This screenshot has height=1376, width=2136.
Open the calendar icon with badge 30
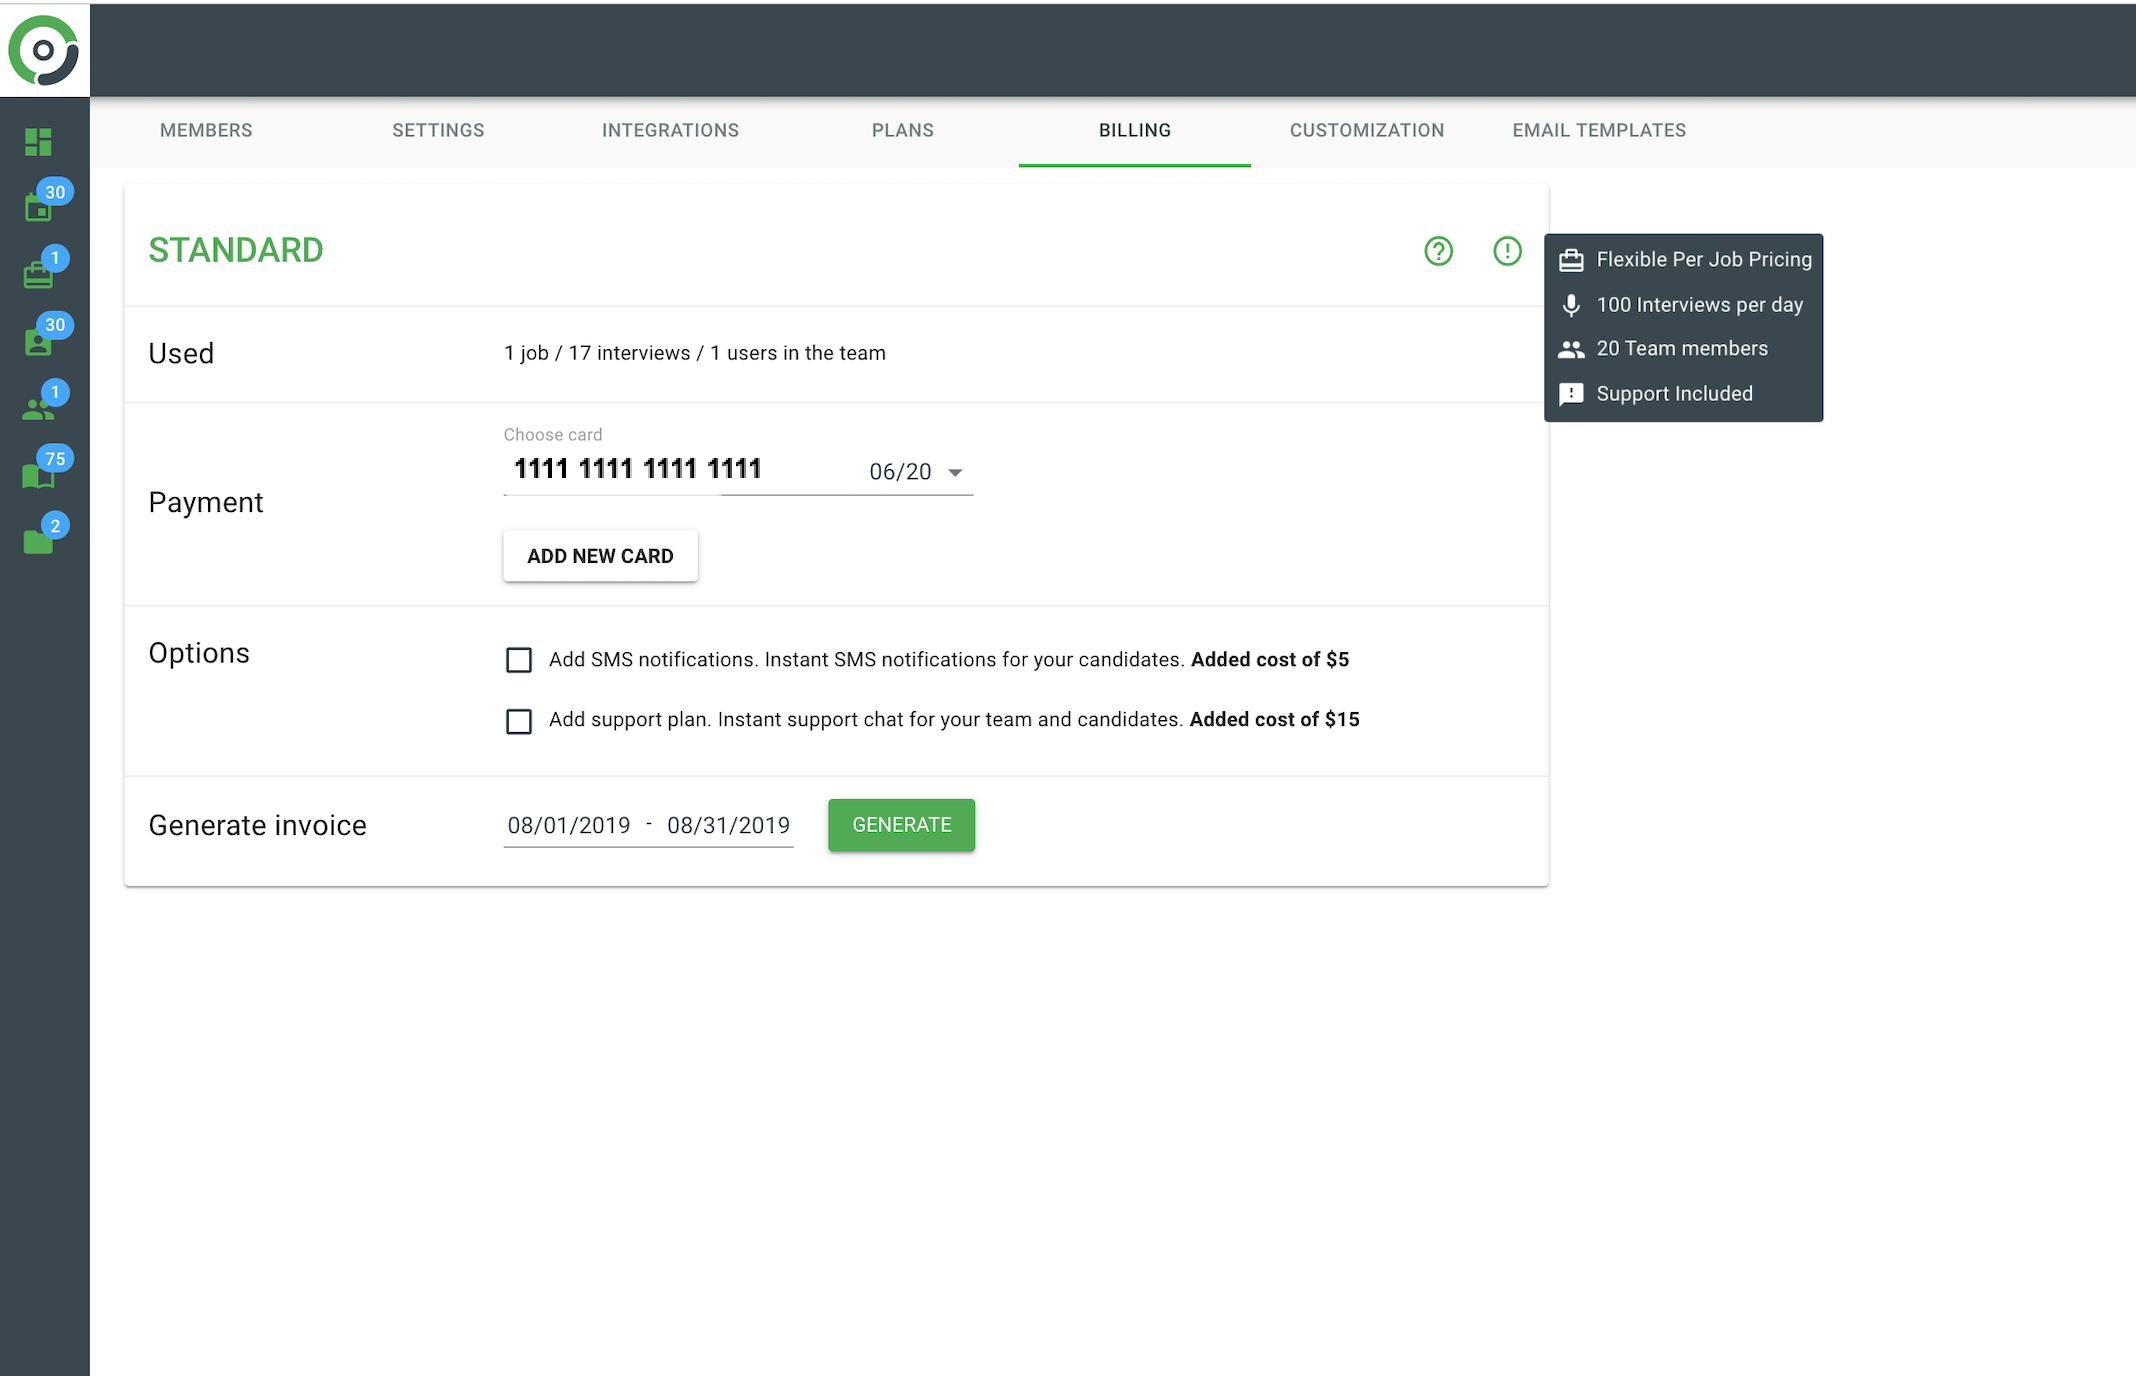[x=38, y=208]
